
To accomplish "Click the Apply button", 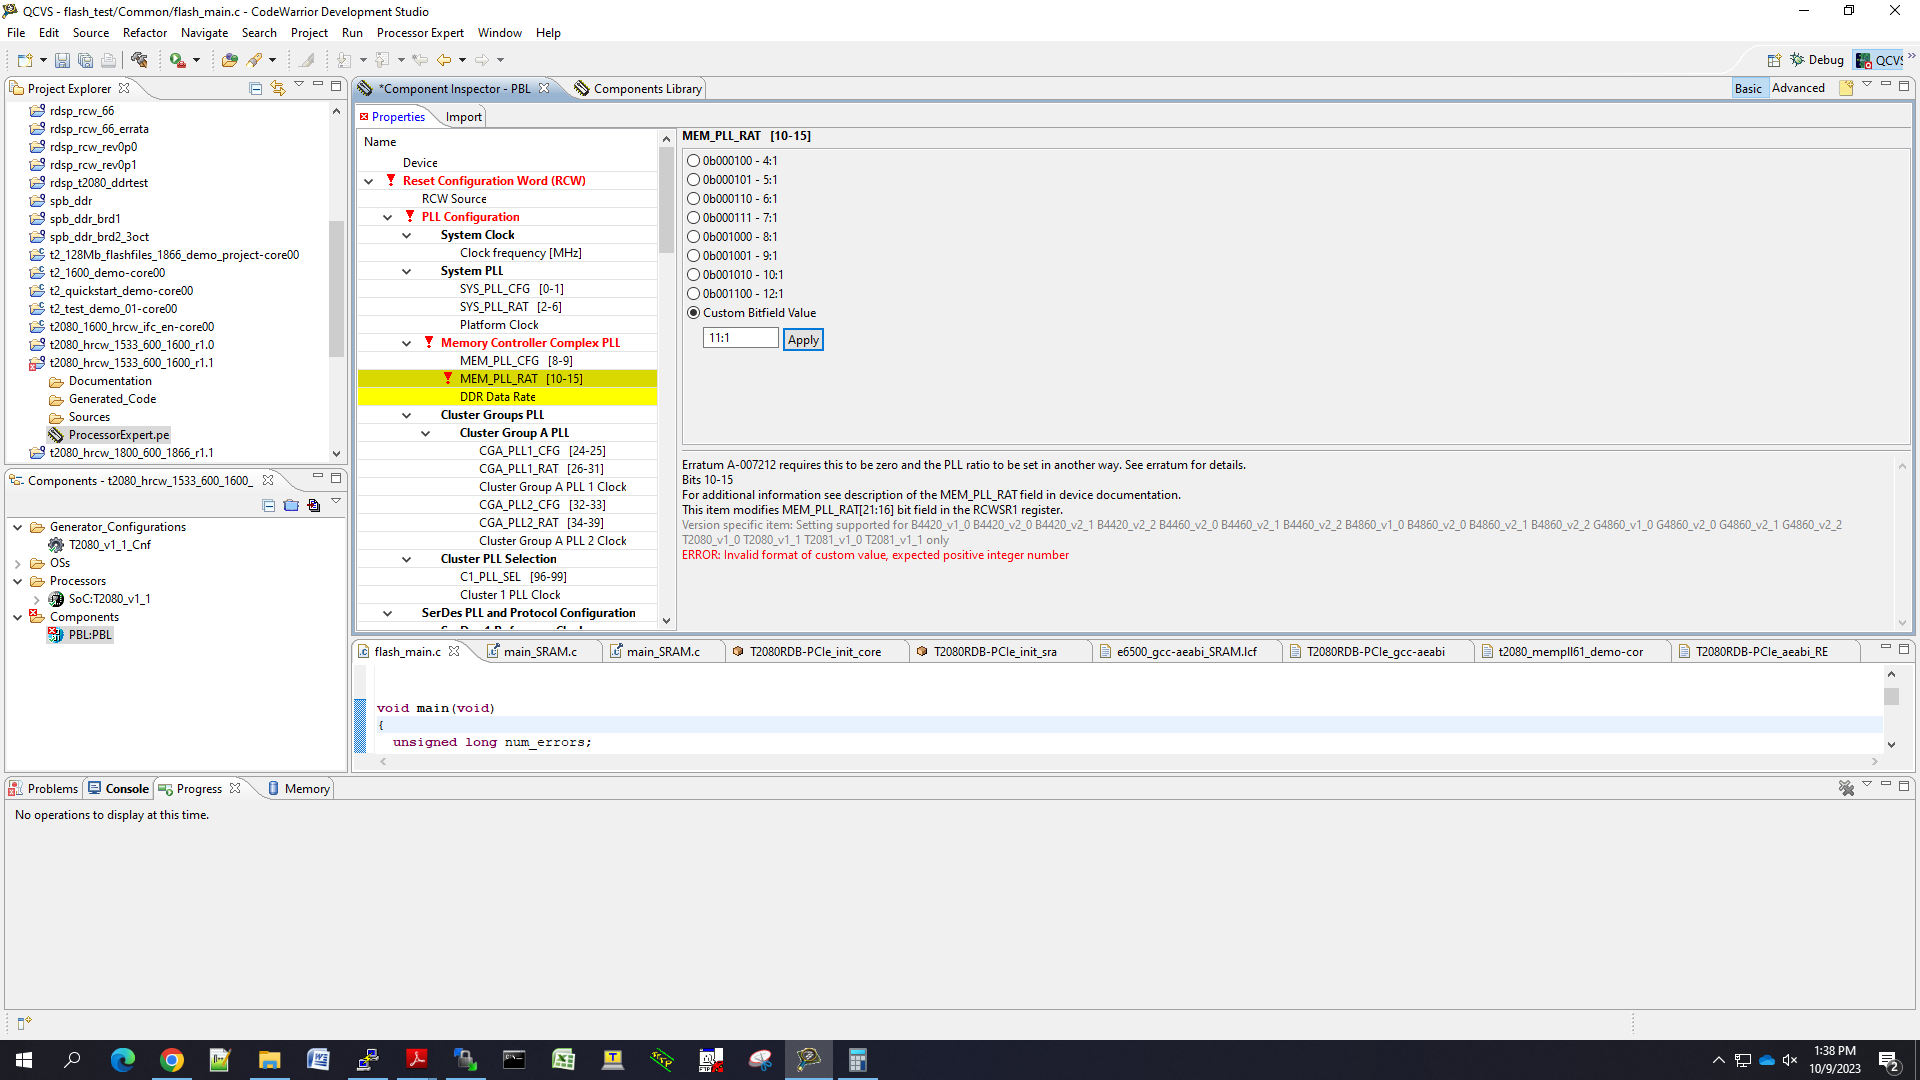I will (803, 340).
